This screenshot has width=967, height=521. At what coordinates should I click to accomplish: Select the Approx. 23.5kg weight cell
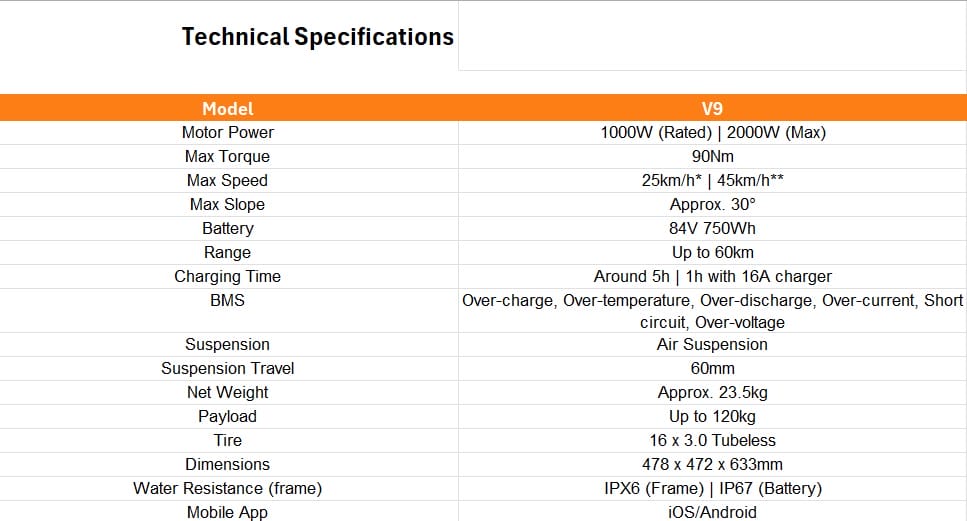pyautogui.click(x=712, y=392)
